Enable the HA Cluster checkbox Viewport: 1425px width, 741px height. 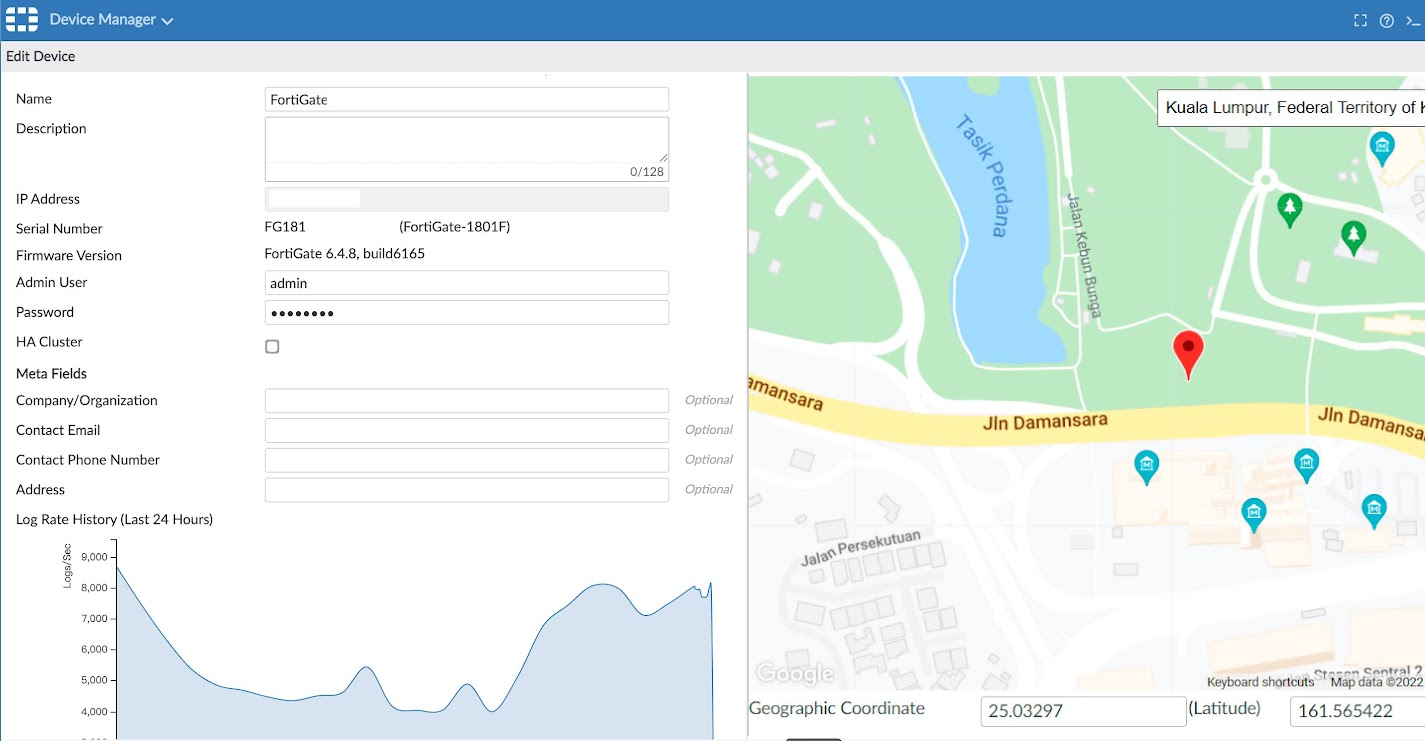[x=272, y=346]
